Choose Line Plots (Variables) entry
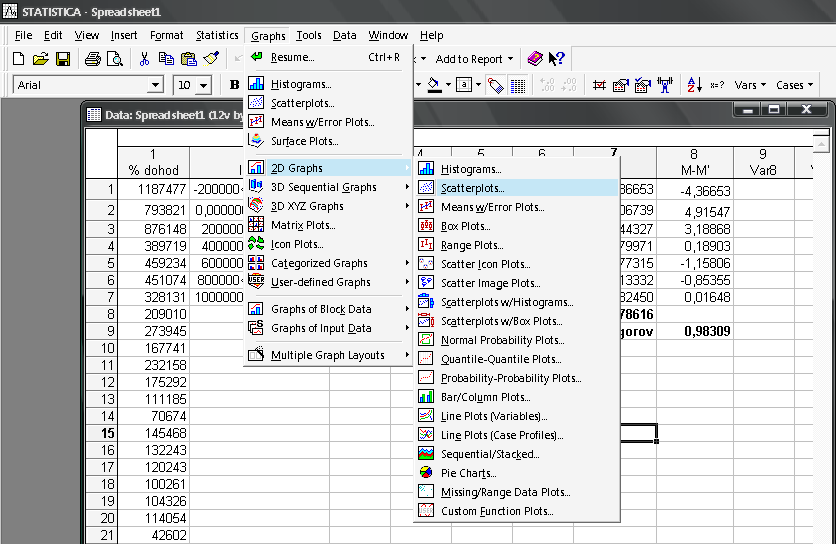Screen dimensions: 836x544 pos(517,416)
